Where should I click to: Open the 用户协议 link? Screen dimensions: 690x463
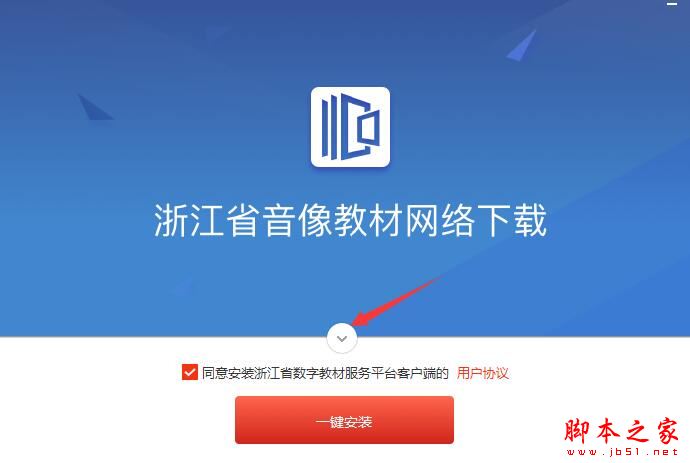point(482,373)
